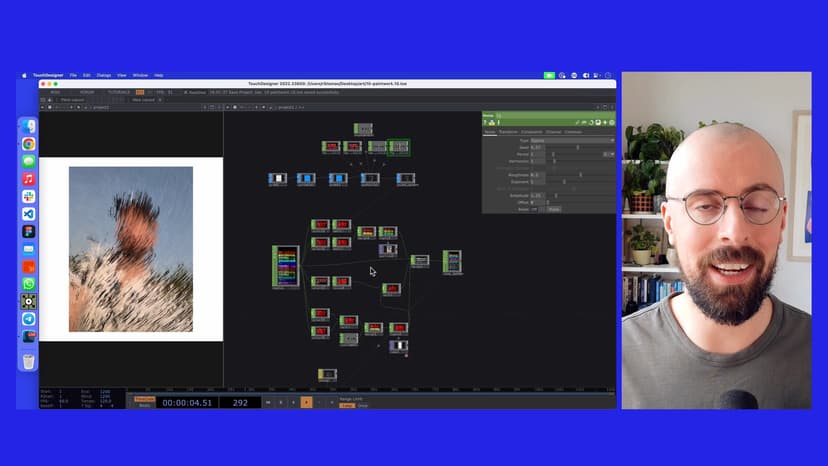Click the comment icon in parameter header
Image resolution: width=828 pixels, height=466 pixels.
tap(584, 122)
